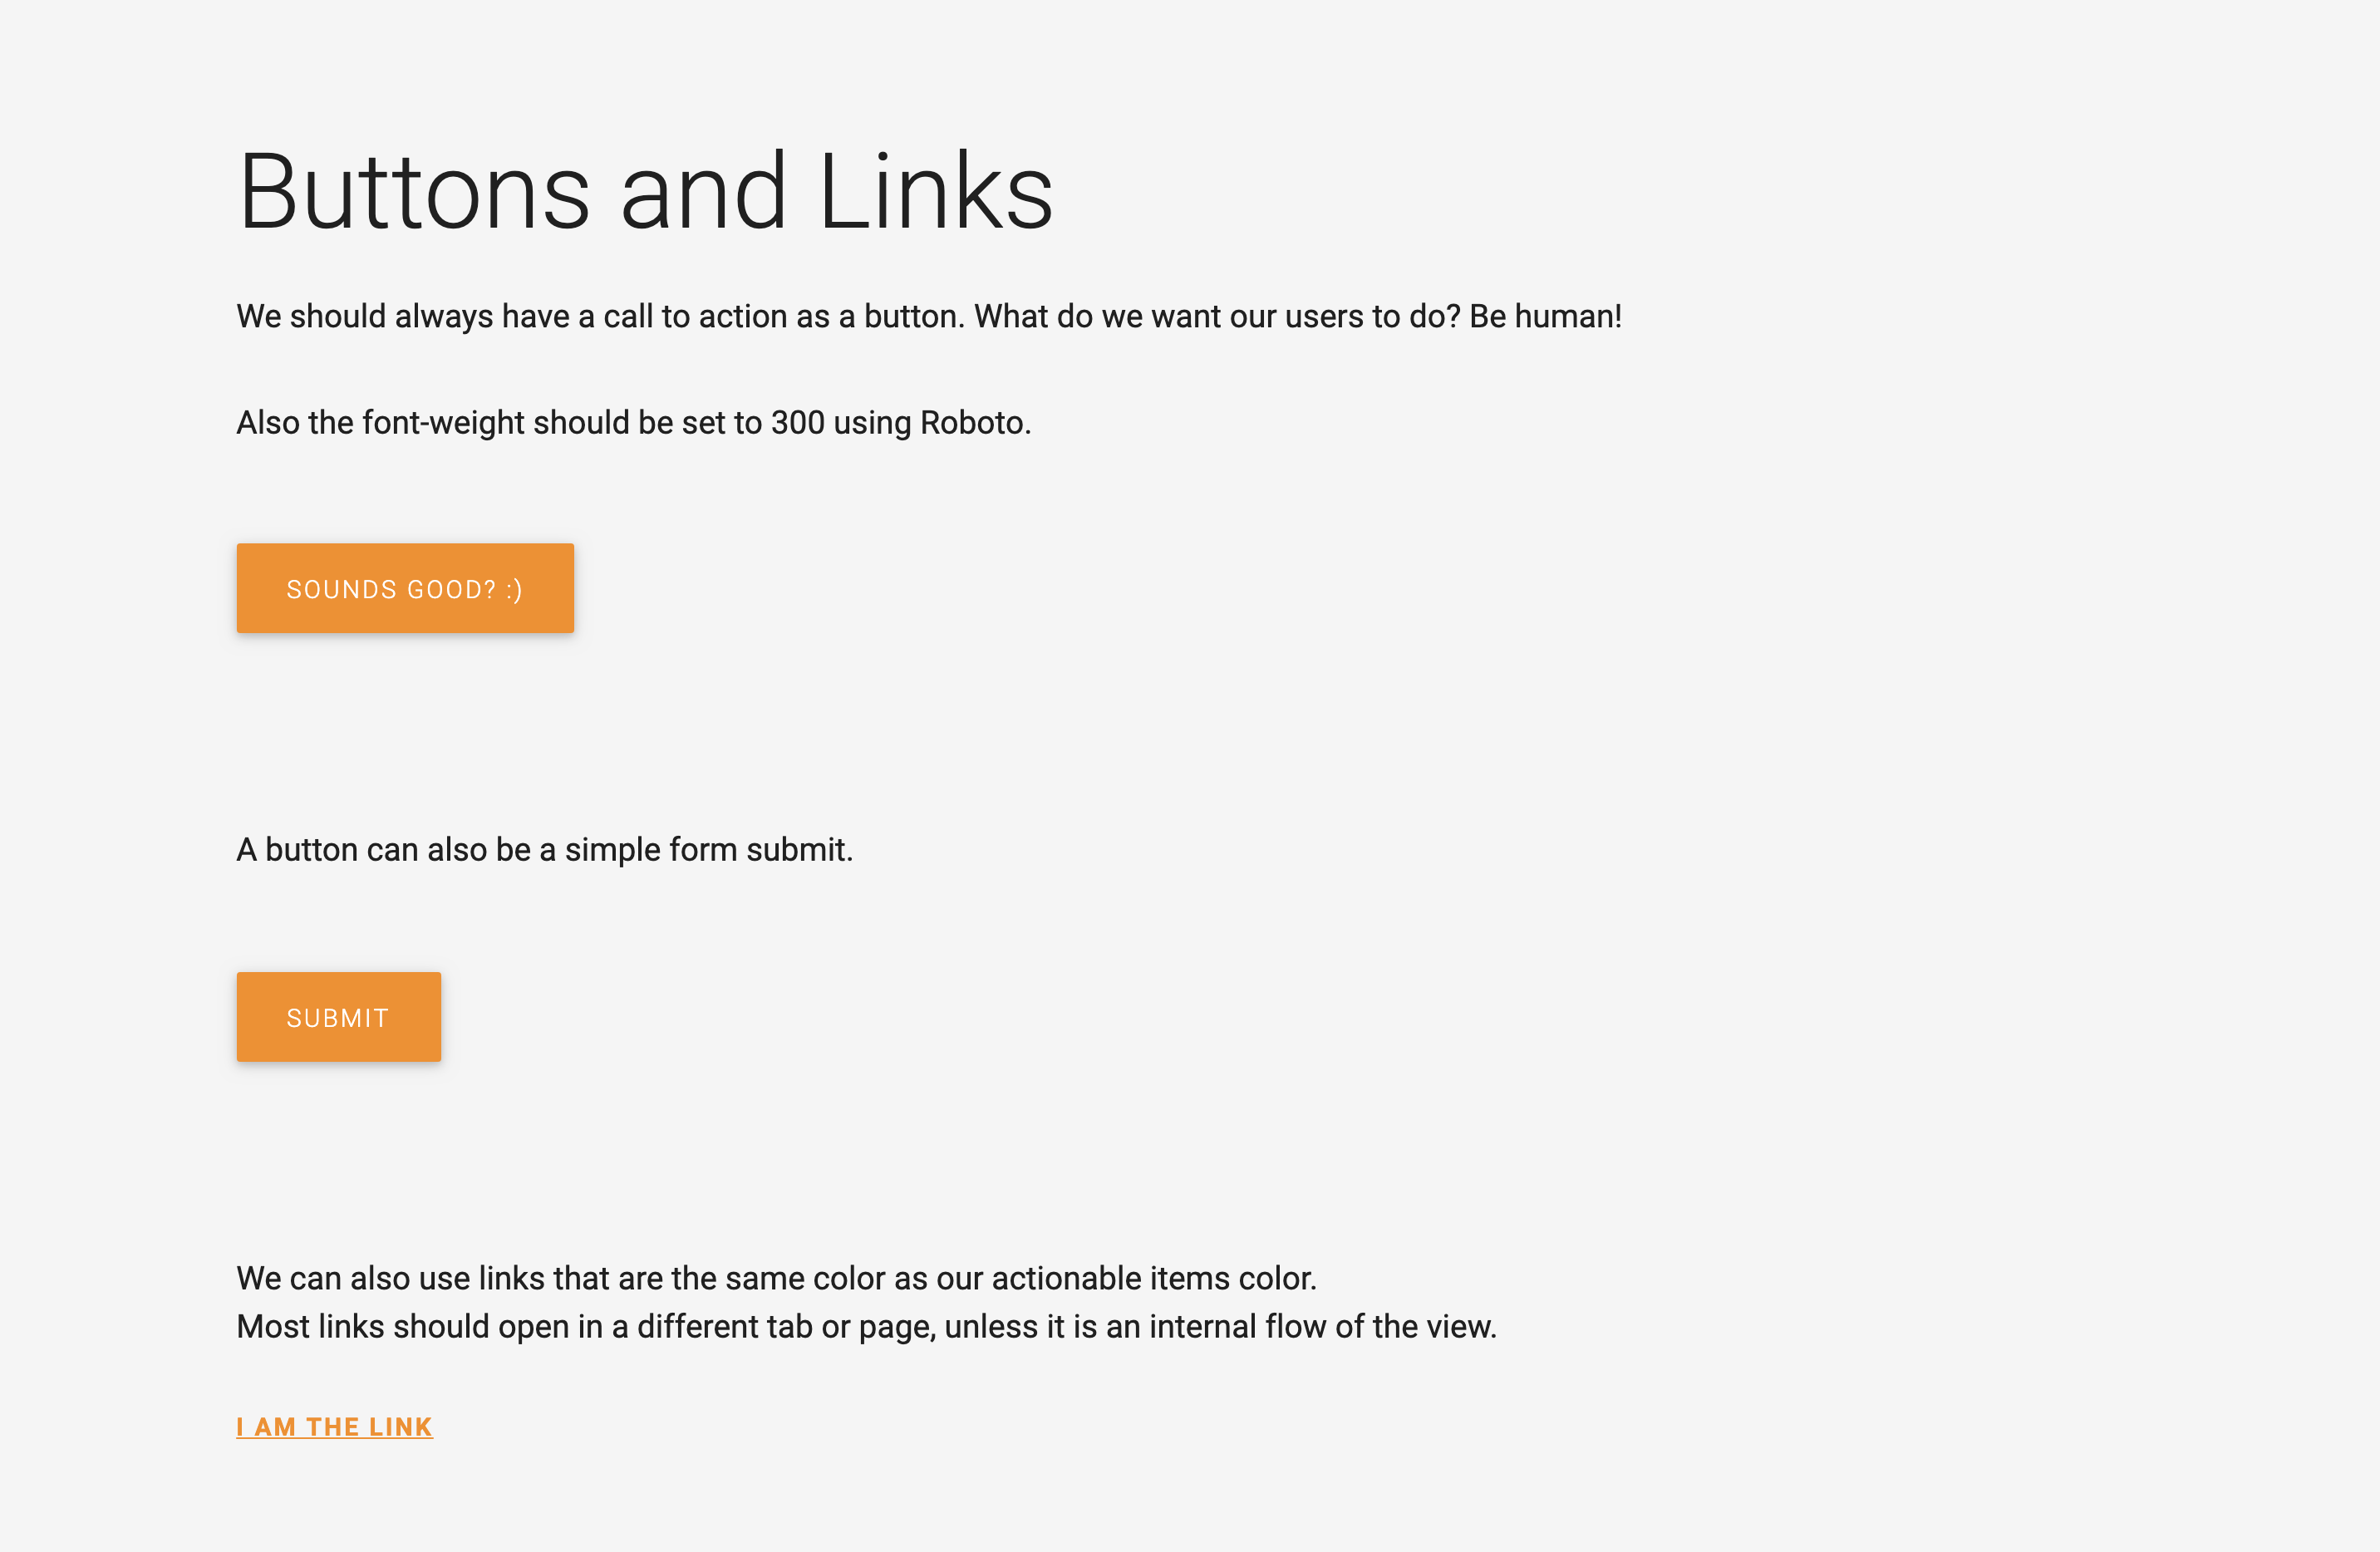Click the sentence about opening different tab
This screenshot has width=2380, height=1552.
(x=867, y=1326)
